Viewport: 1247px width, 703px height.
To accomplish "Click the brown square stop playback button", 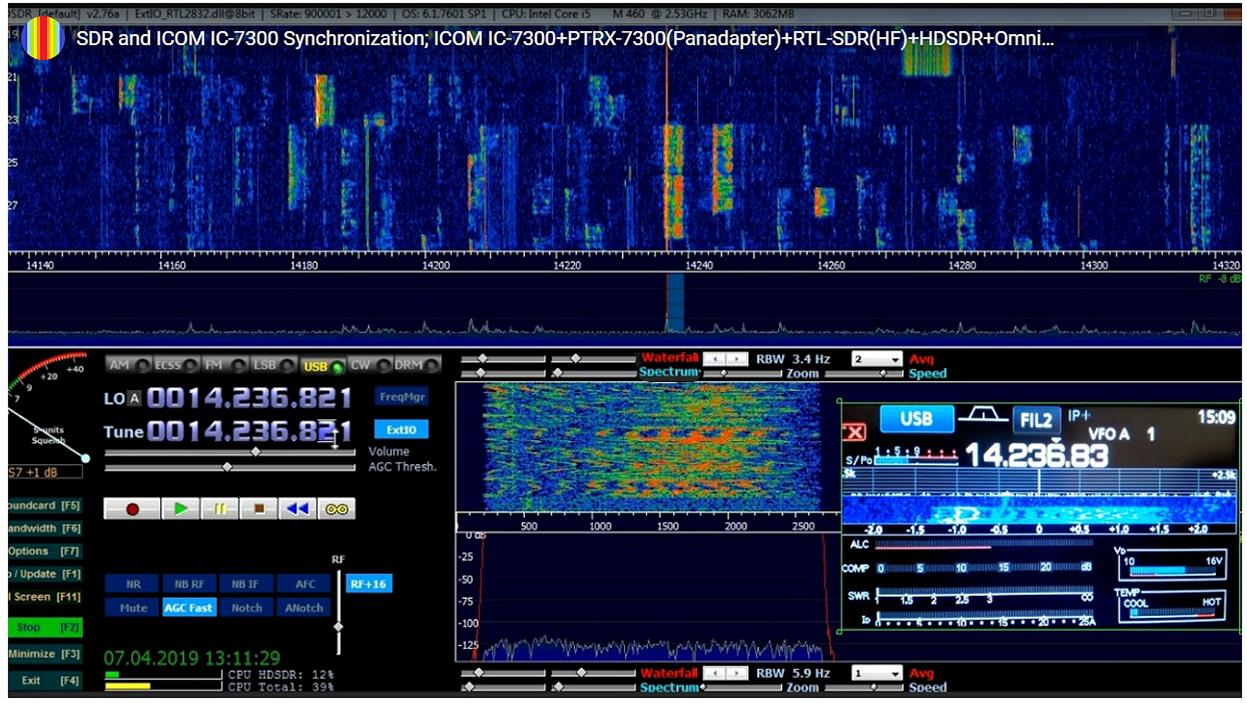I will pos(259,509).
